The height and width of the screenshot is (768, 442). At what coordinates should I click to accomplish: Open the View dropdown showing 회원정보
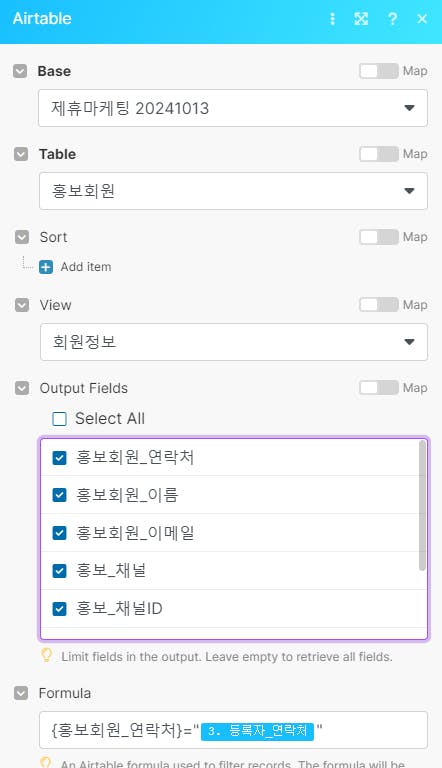coord(233,342)
